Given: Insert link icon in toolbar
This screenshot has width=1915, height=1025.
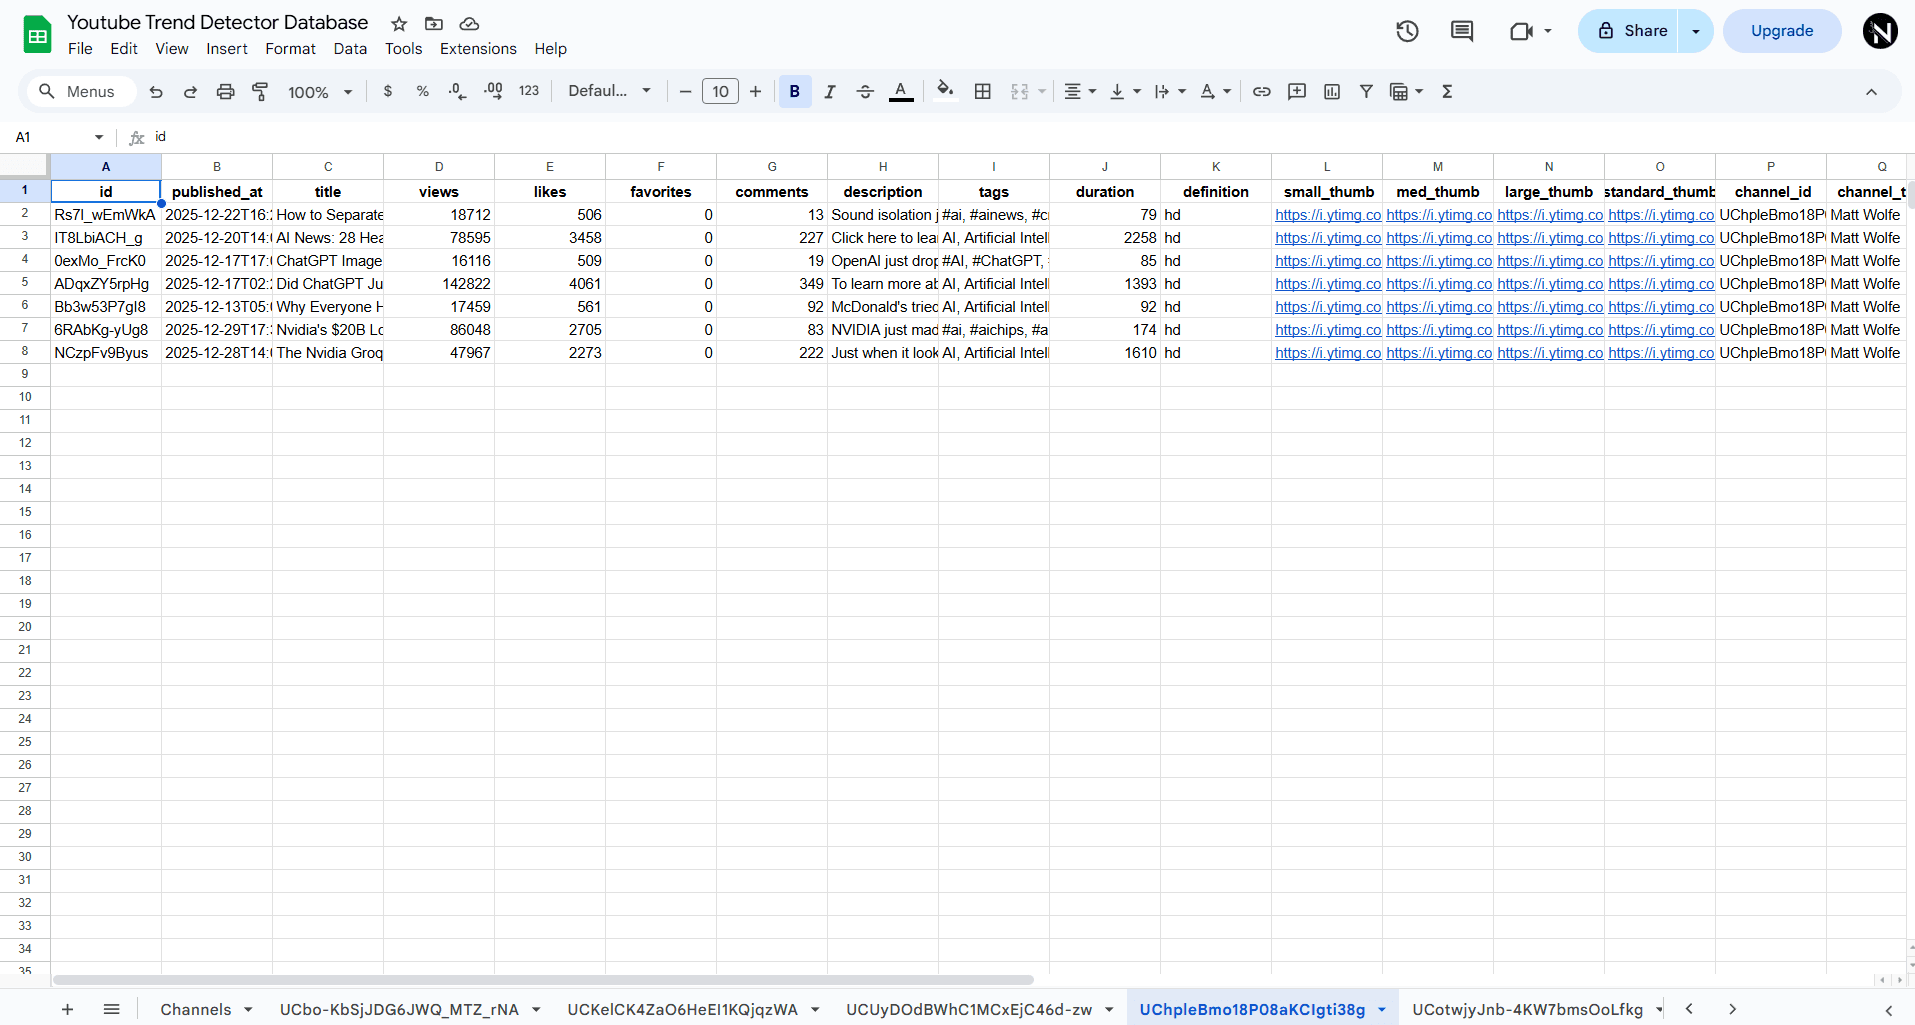Looking at the screenshot, I should (x=1262, y=92).
